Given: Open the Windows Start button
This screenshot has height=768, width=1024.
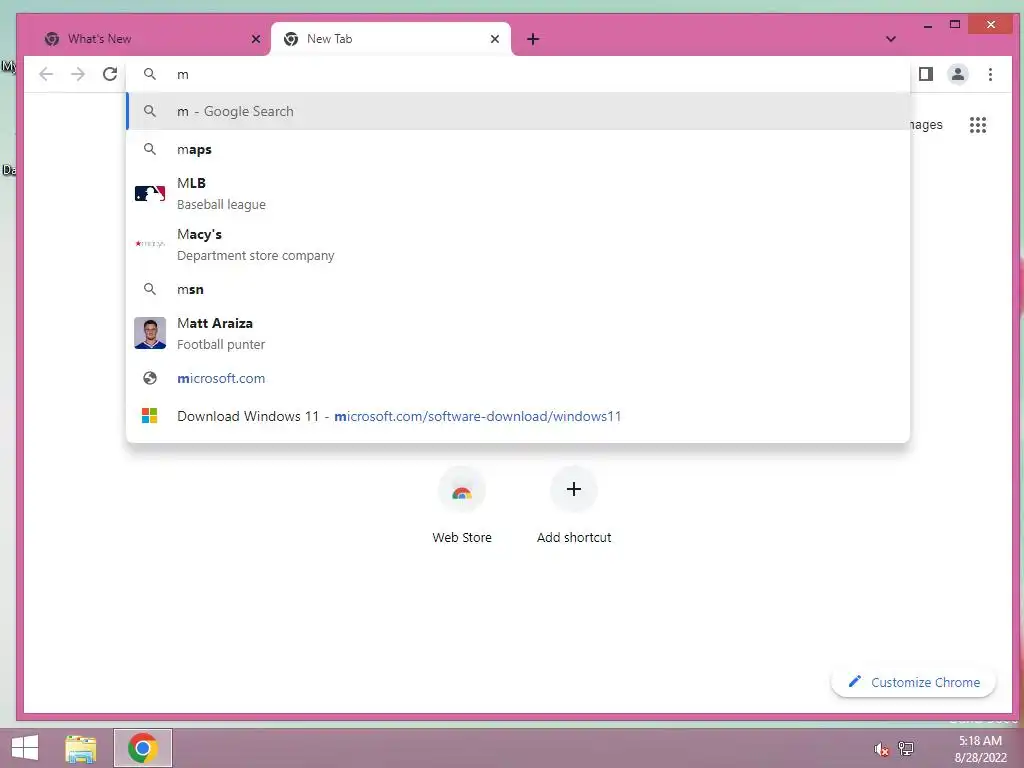Looking at the screenshot, I should click(x=25, y=748).
